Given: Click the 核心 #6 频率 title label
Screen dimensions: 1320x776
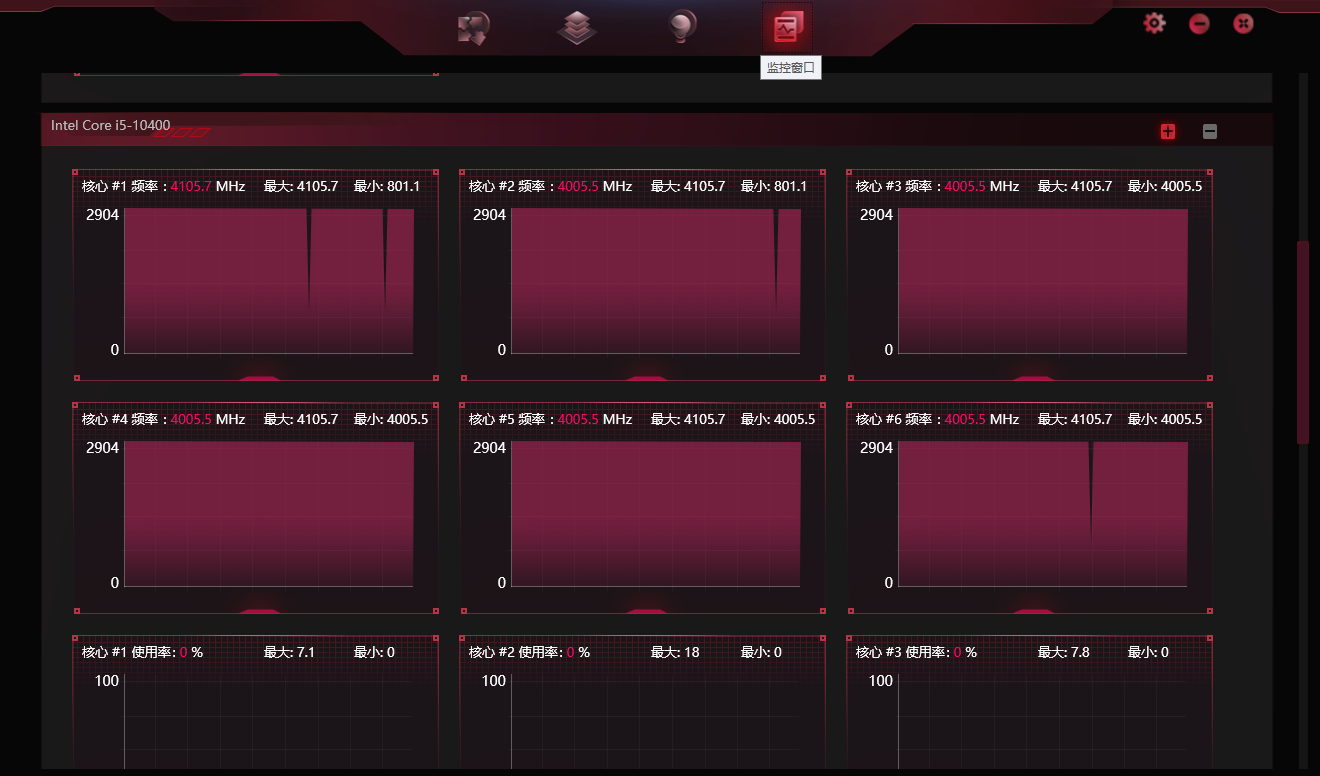Looking at the screenshot, I should (897, 419).
